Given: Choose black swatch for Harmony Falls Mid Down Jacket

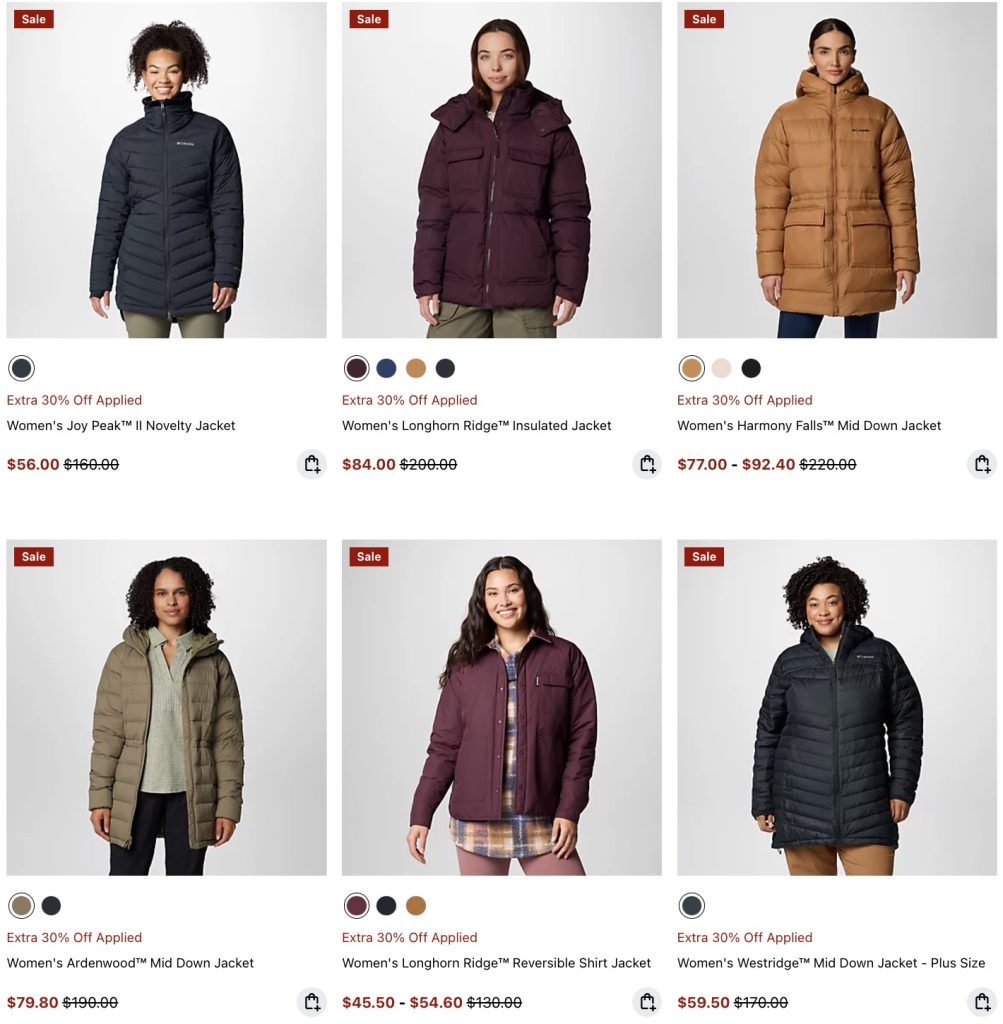Looking at the screenshot, I should [751, 368].
